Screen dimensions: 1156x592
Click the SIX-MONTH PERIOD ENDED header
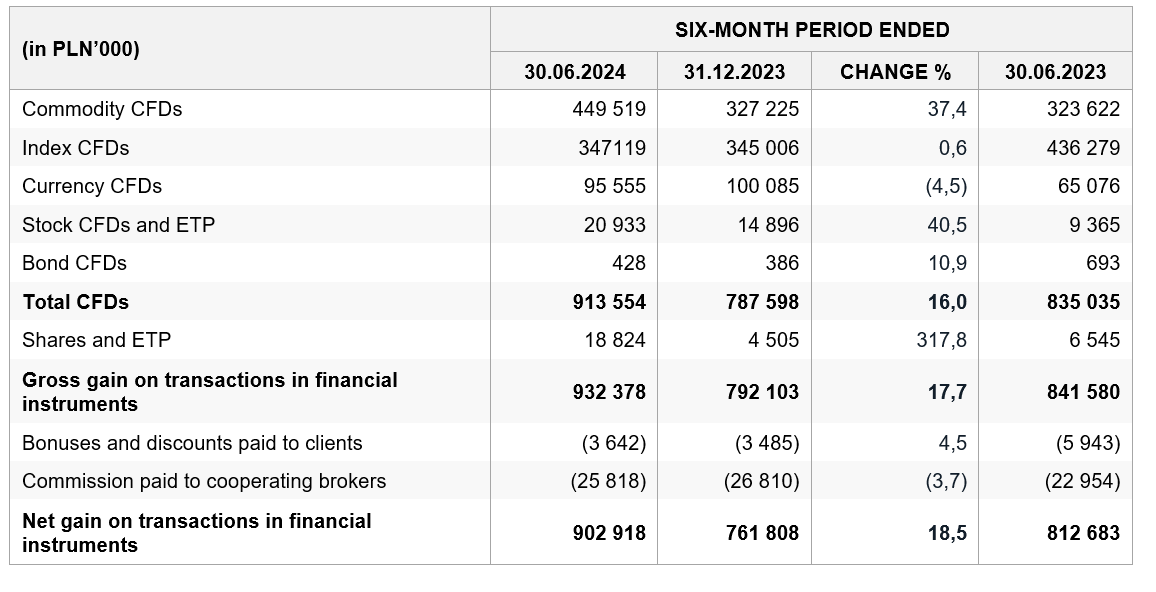point(812,30)
